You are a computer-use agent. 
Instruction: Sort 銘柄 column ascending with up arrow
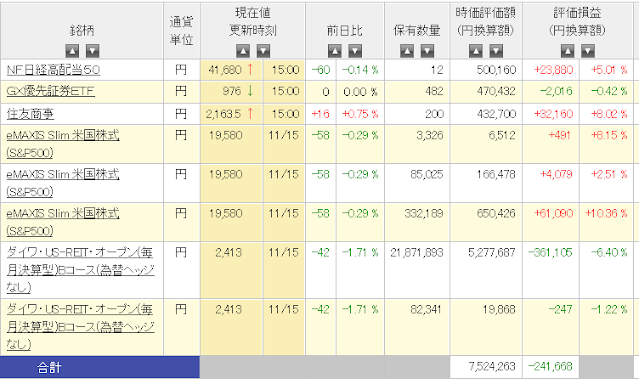(x=72, y=51)
